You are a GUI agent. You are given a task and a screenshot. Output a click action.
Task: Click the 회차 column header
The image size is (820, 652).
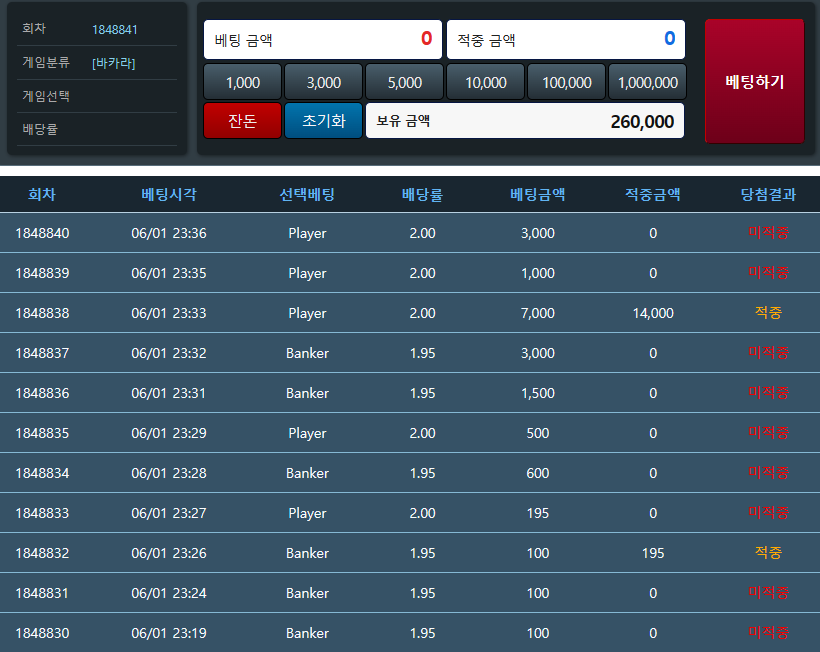click(x=42, y=195)
